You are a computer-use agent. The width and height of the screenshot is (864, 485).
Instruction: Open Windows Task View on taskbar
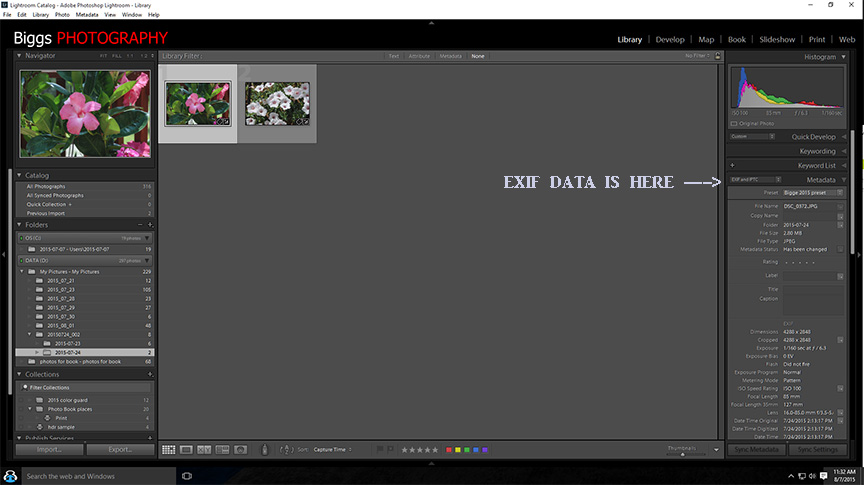click(x=187, y=476)
